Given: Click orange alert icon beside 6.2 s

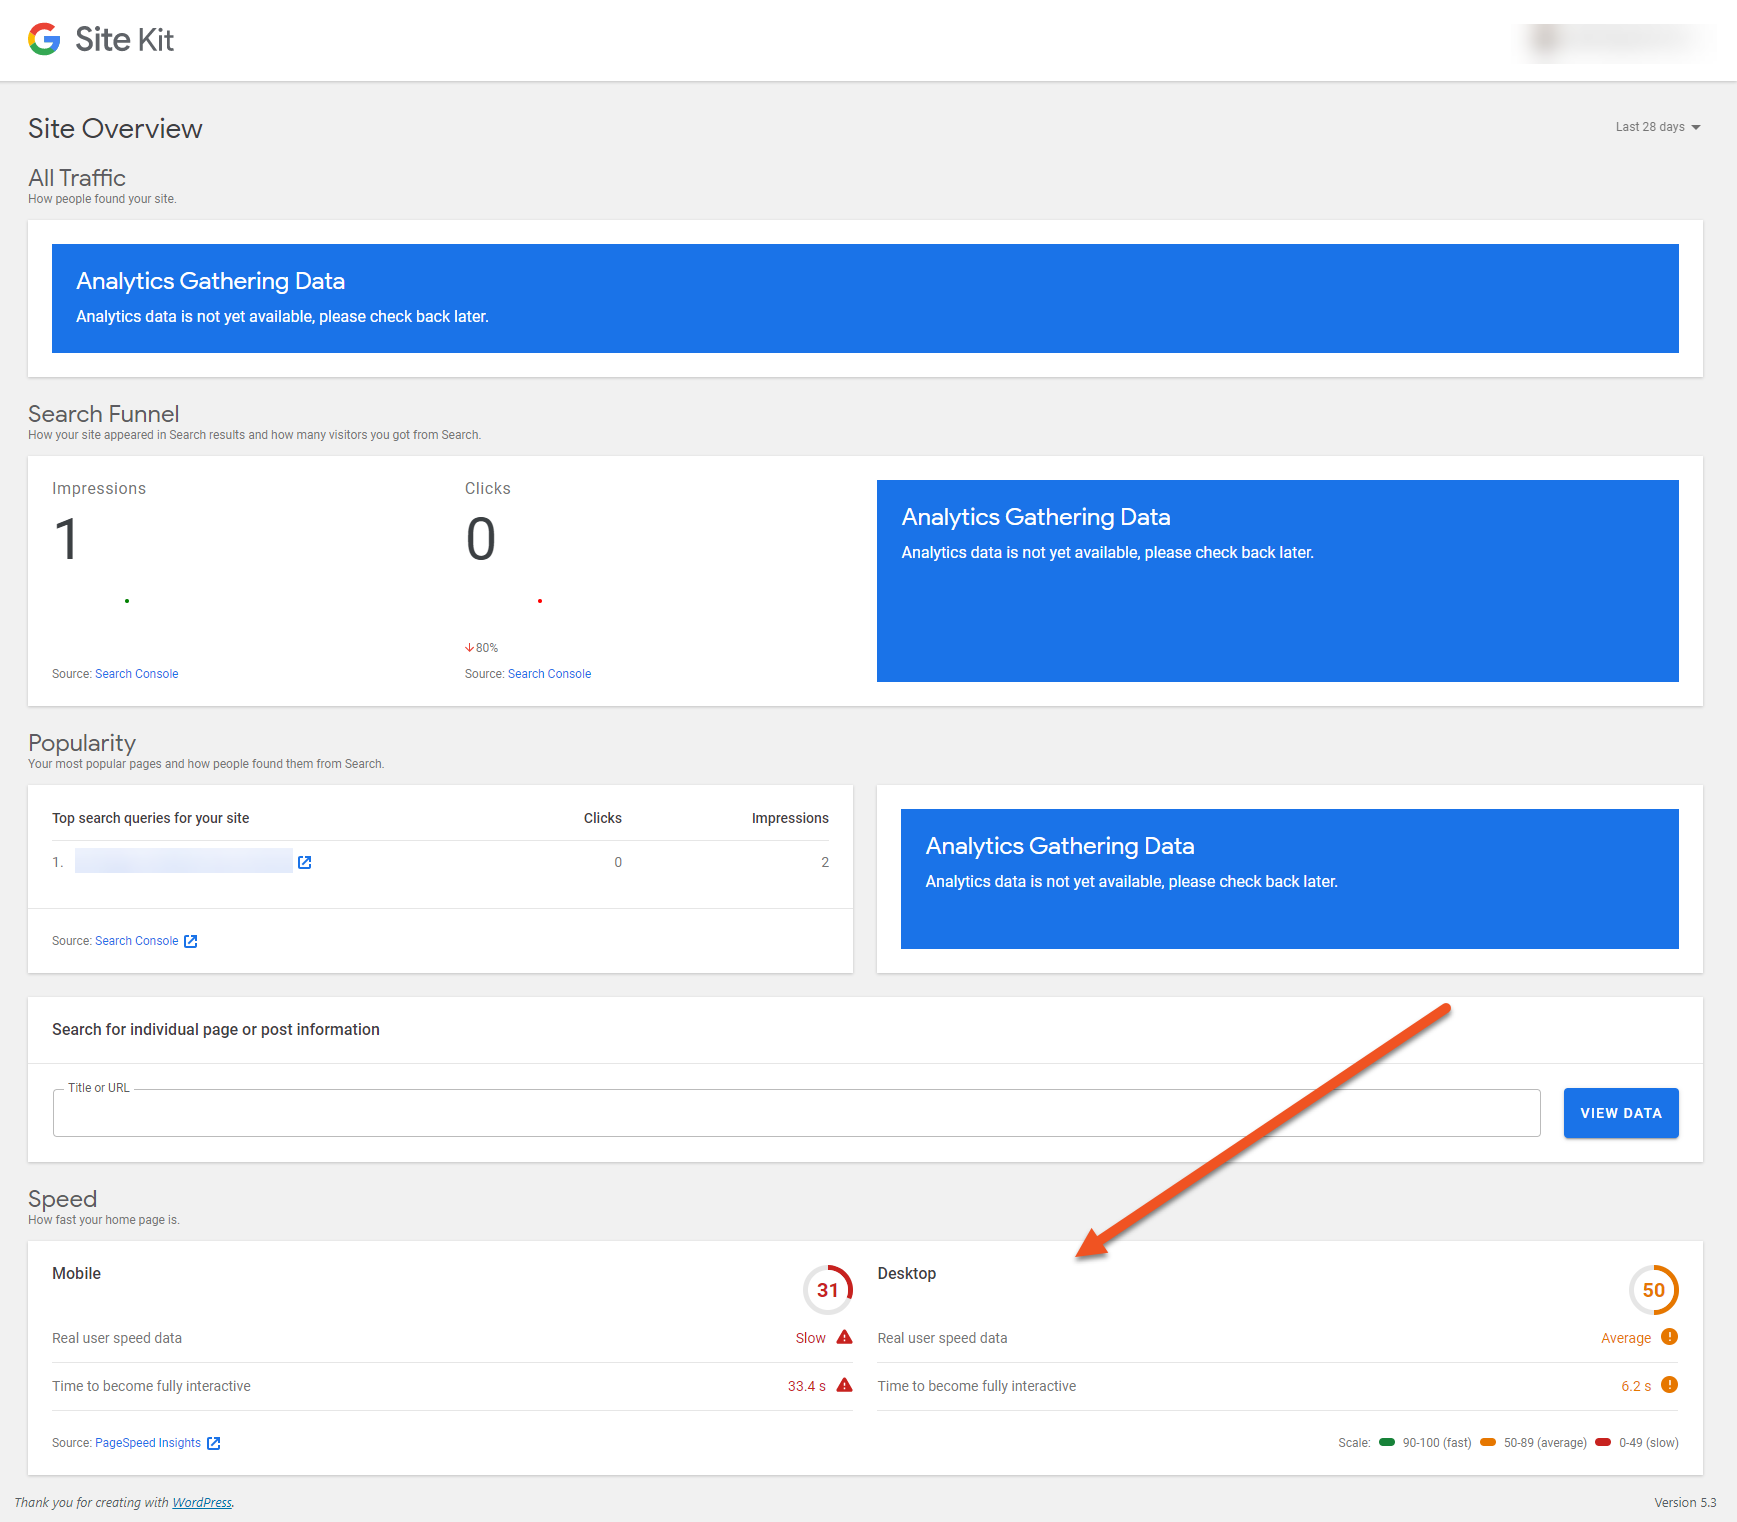Looking at the screenshot, I should point(1669,1385).
